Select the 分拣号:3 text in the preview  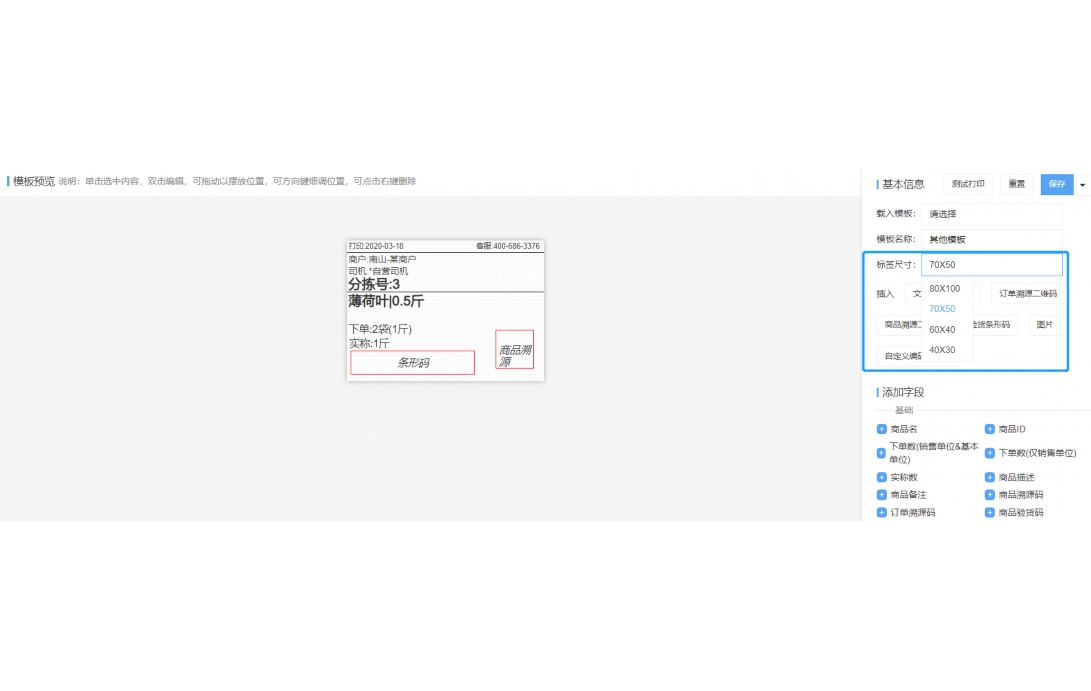pyautogui.click(x=374, y=284)
